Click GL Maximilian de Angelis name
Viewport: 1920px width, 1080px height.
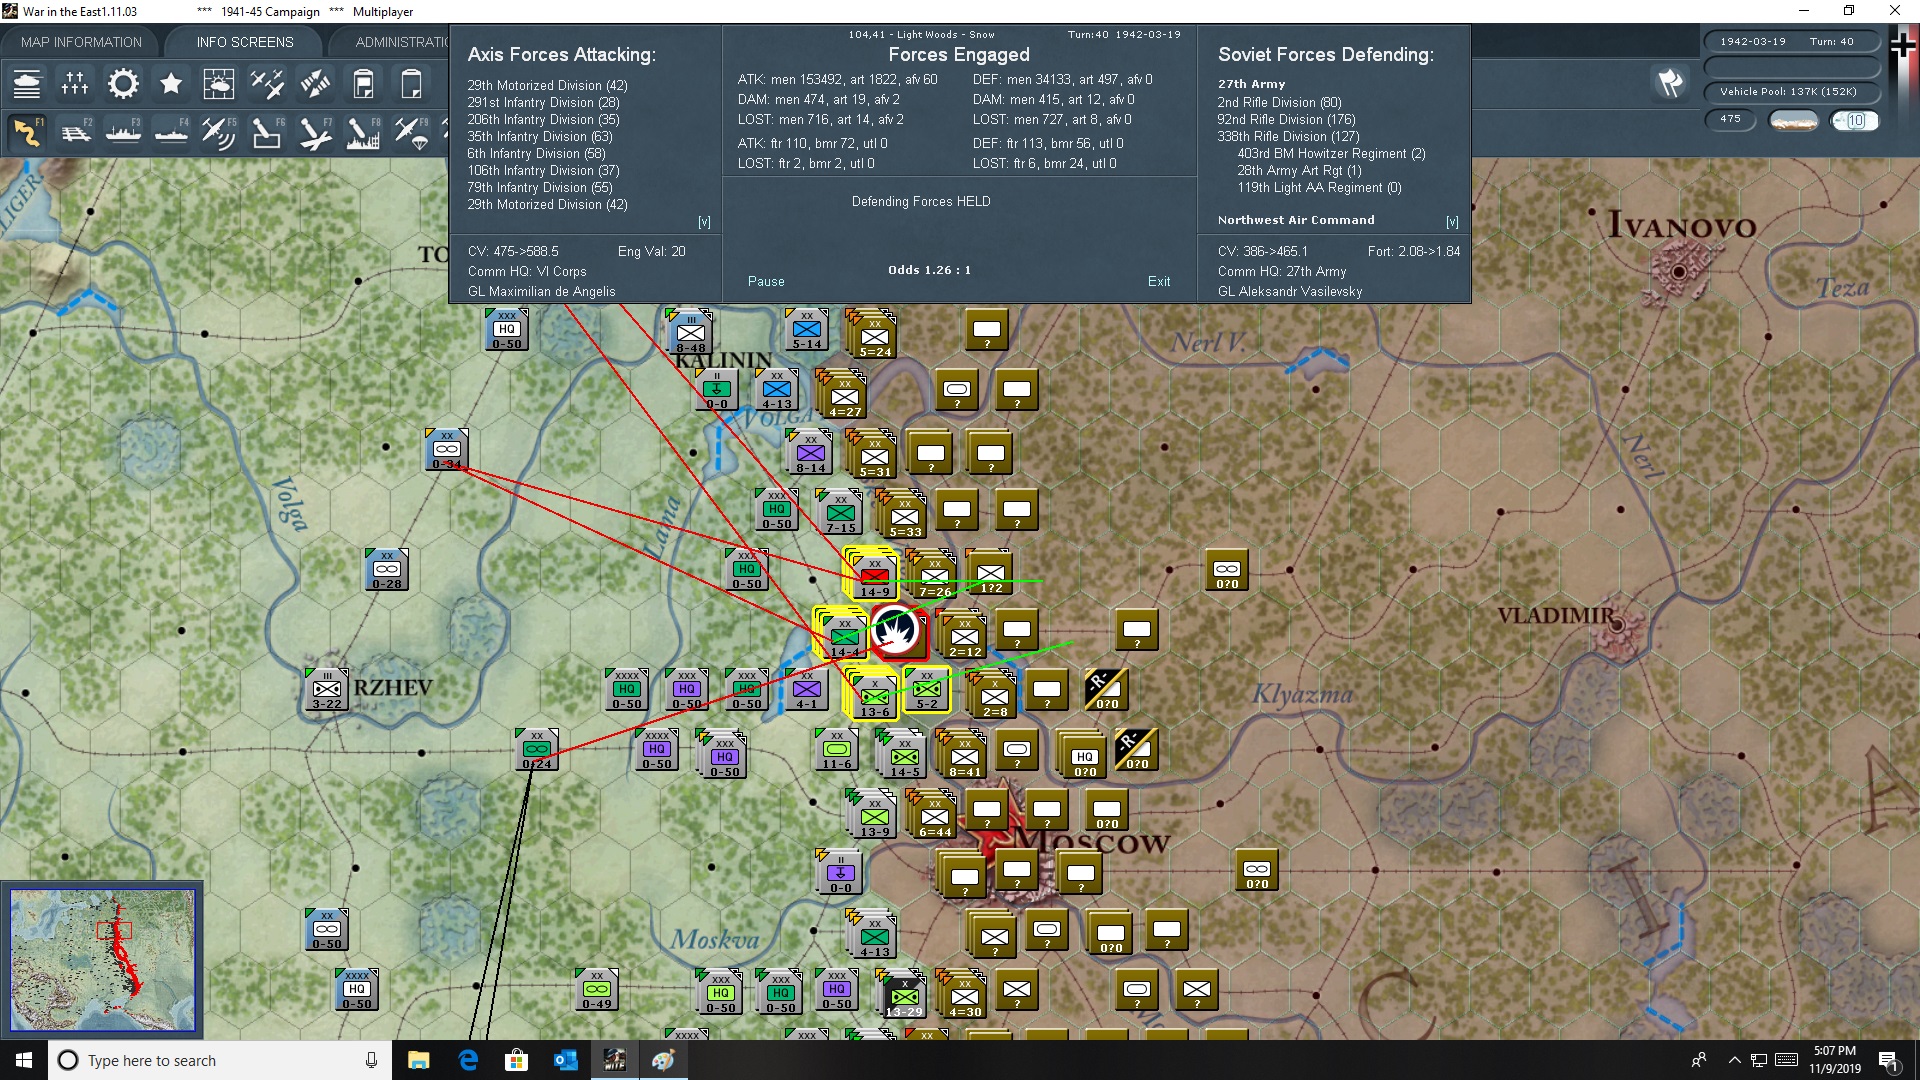point(542,292)
